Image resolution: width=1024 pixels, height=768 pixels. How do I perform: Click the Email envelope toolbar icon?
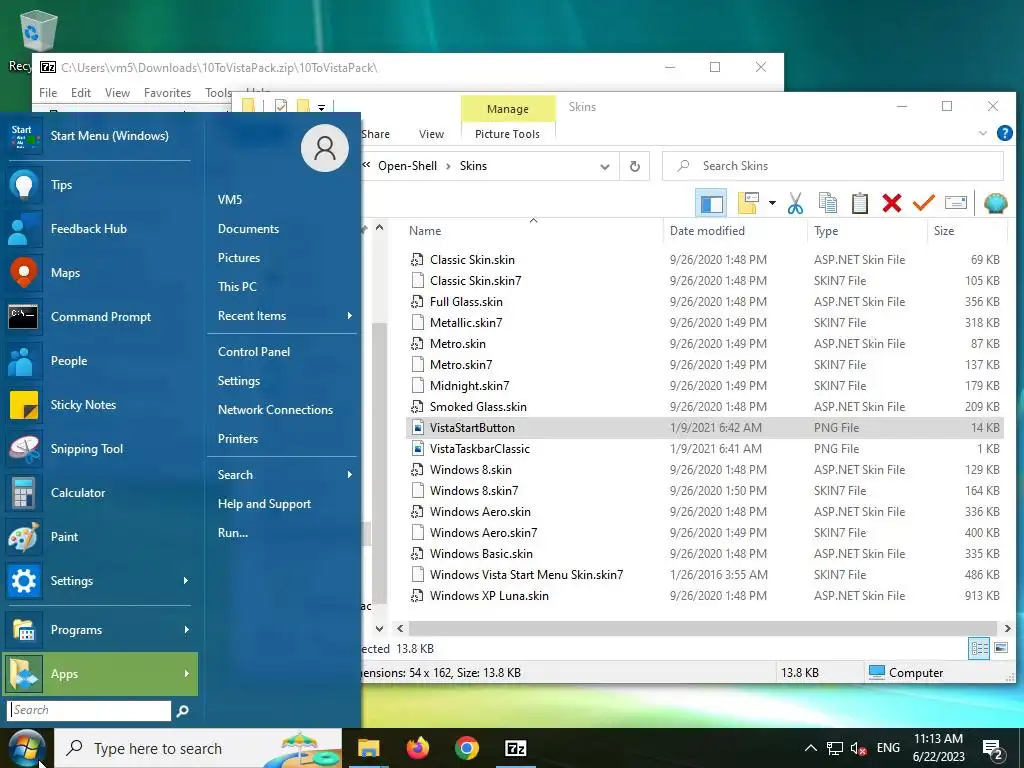click(955, 204)
